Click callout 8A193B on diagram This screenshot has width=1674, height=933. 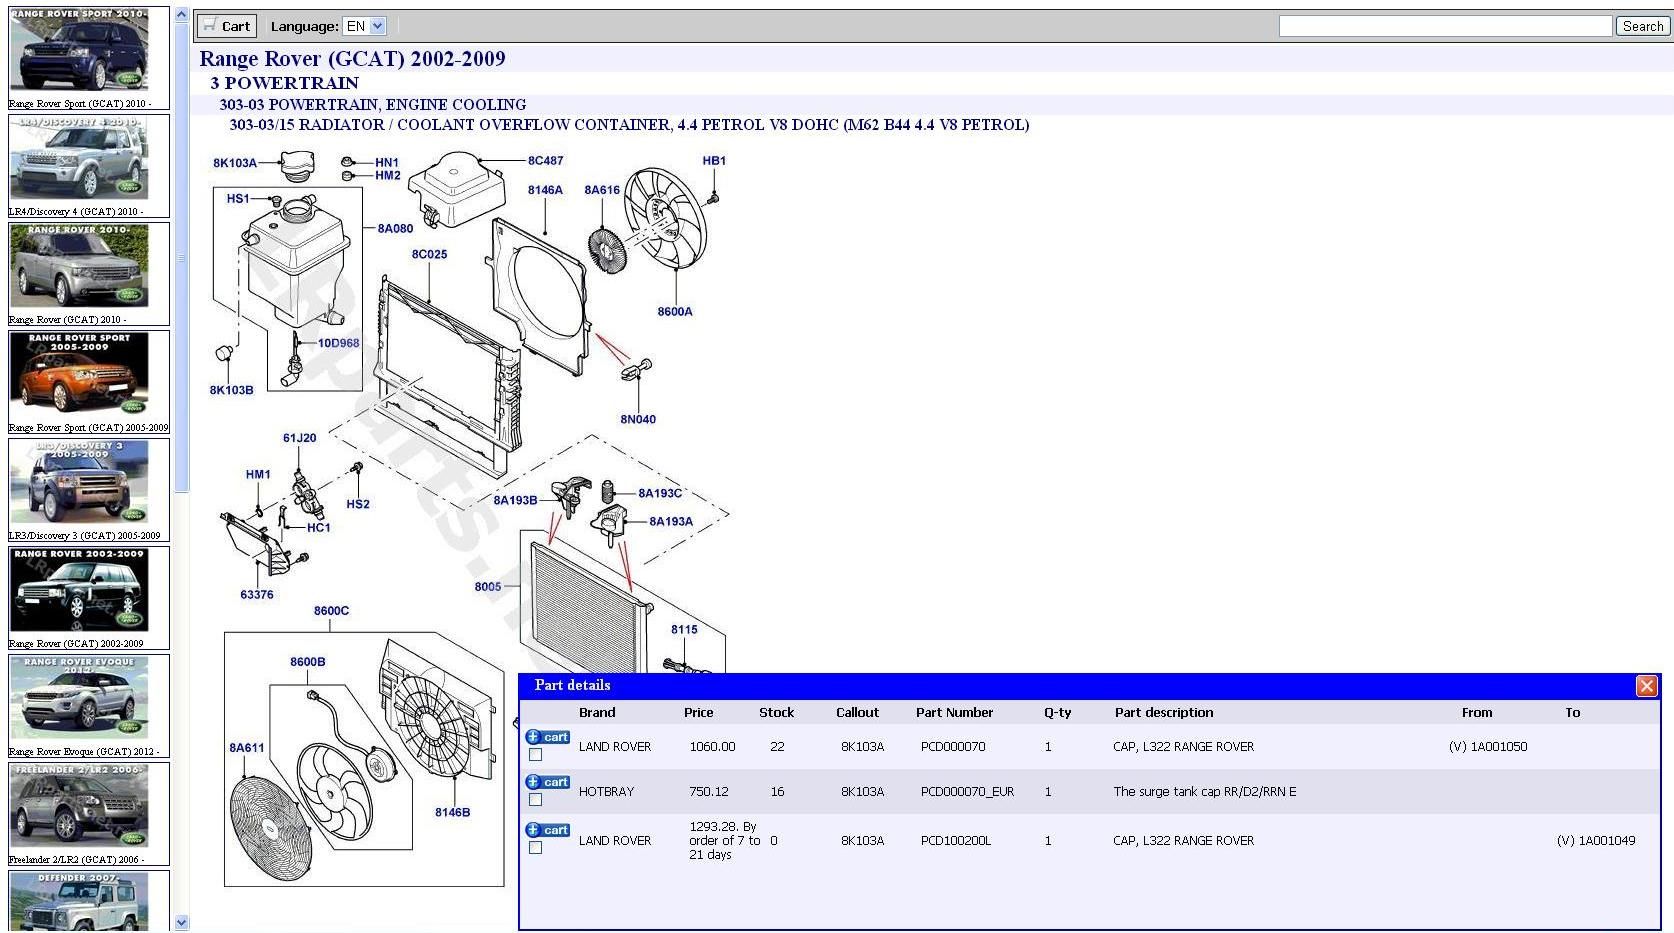pos(515,500)
